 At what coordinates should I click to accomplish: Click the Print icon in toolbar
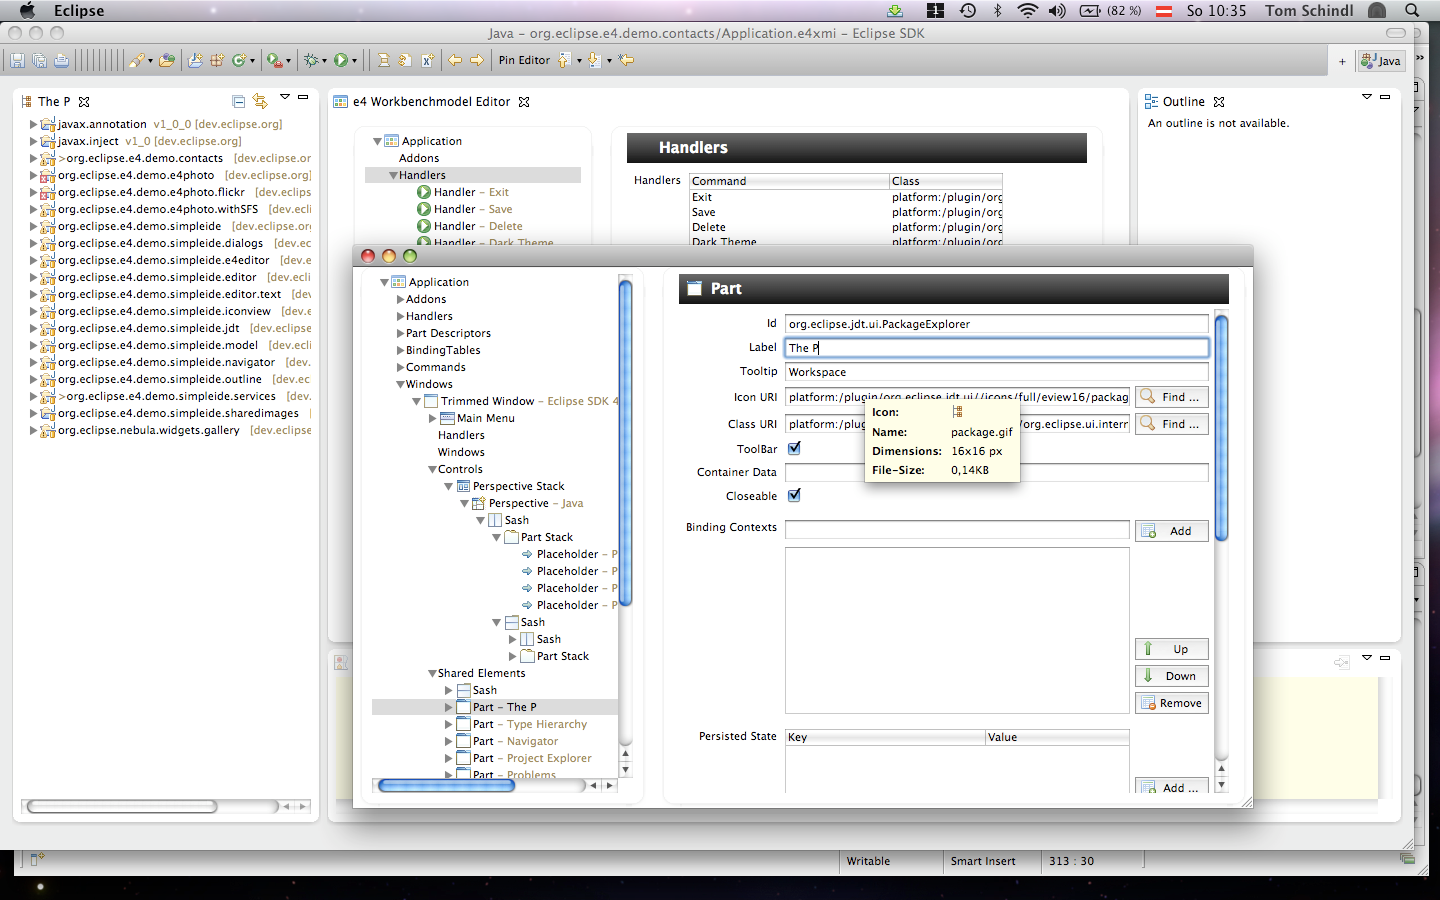pos(62,61)
